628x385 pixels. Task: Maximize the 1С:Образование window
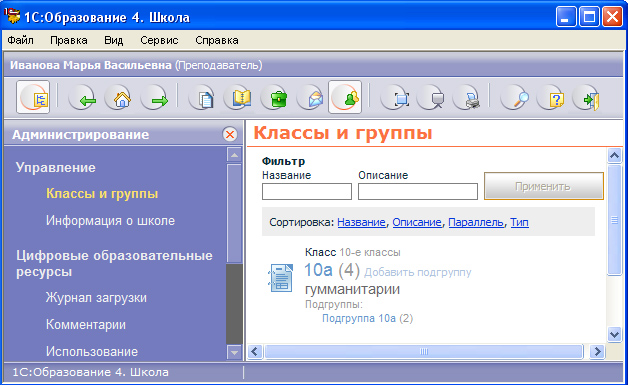point(589,17)
